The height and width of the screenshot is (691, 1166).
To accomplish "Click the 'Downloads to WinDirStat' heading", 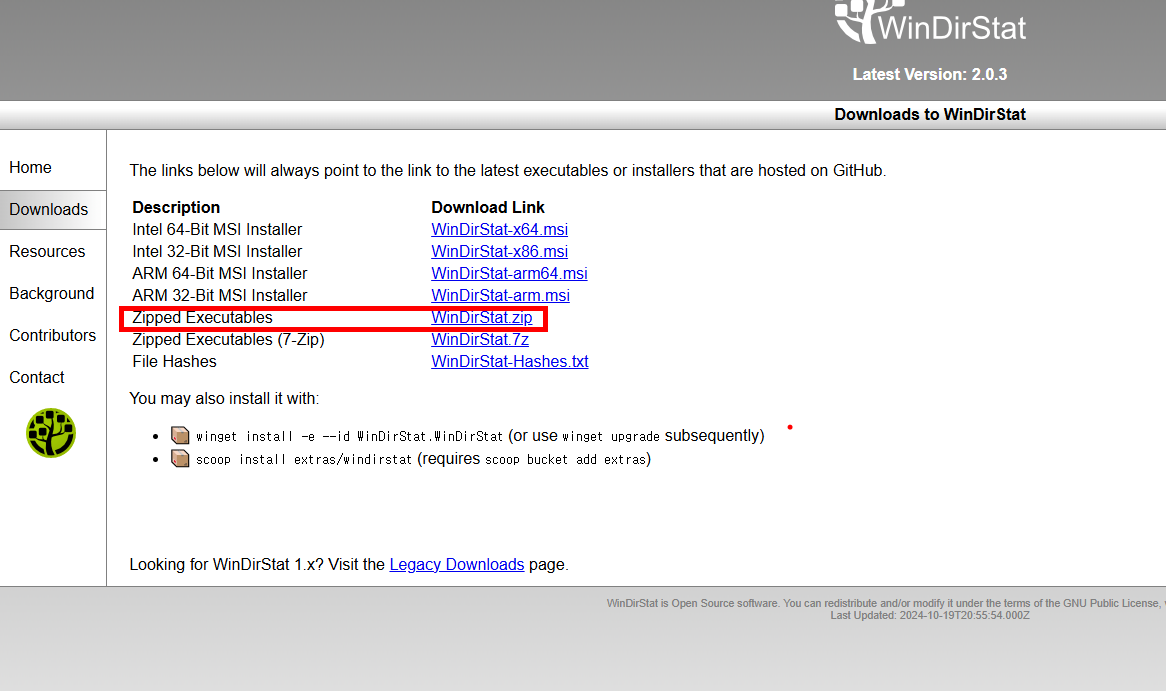I will coord(930,115).
